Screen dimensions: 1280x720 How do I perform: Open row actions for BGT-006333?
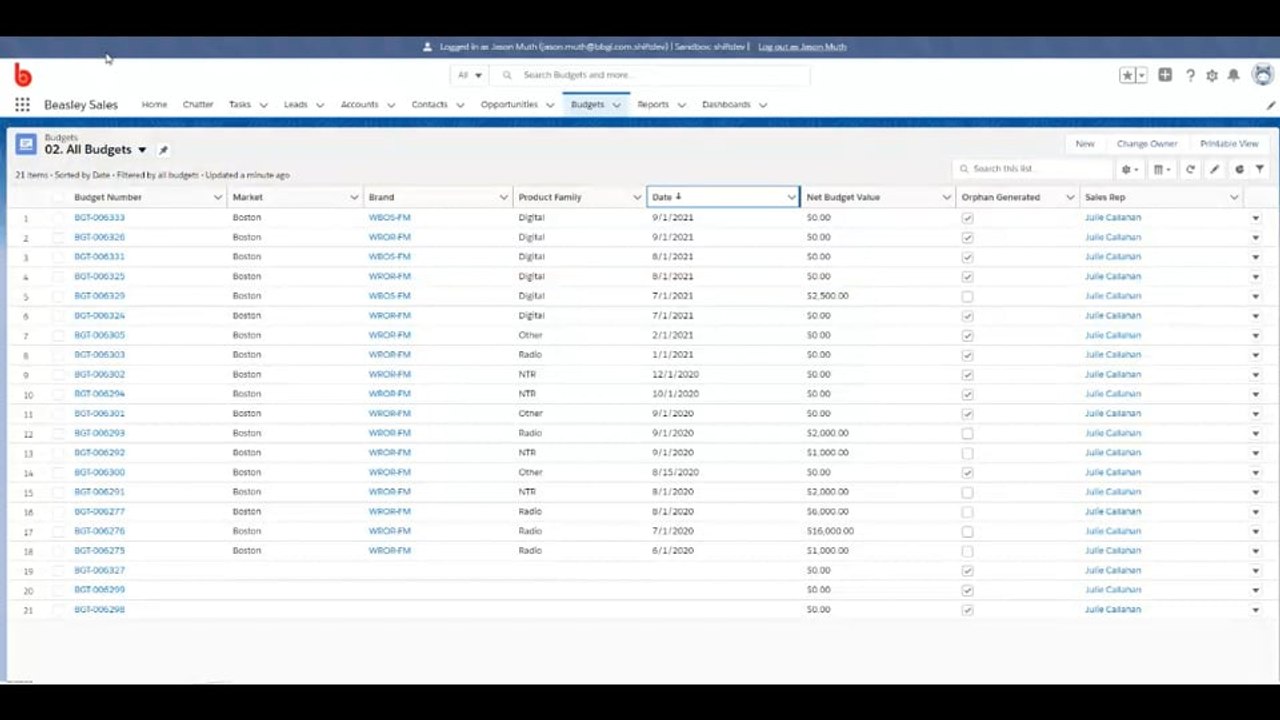point(1256,217)
